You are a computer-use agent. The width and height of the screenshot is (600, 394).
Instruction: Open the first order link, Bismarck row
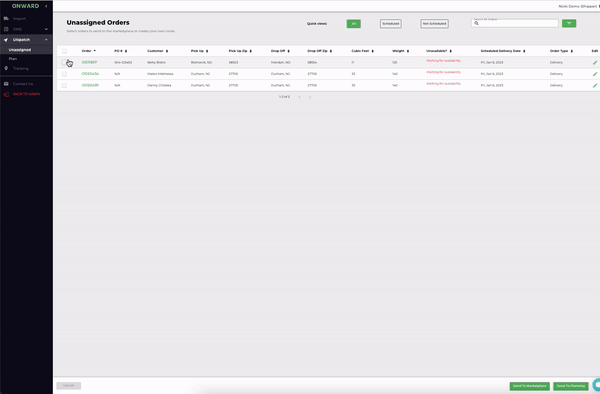coord(89,62)
